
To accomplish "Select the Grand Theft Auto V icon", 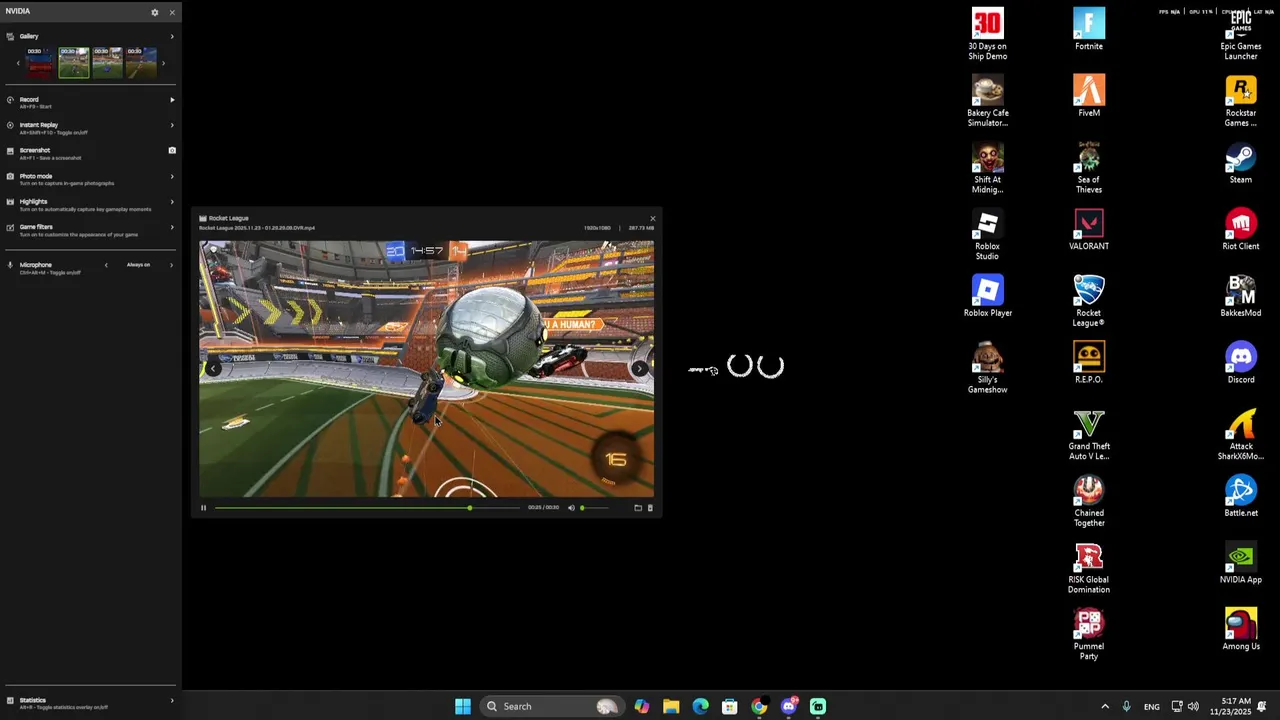I will [1089, 434].
